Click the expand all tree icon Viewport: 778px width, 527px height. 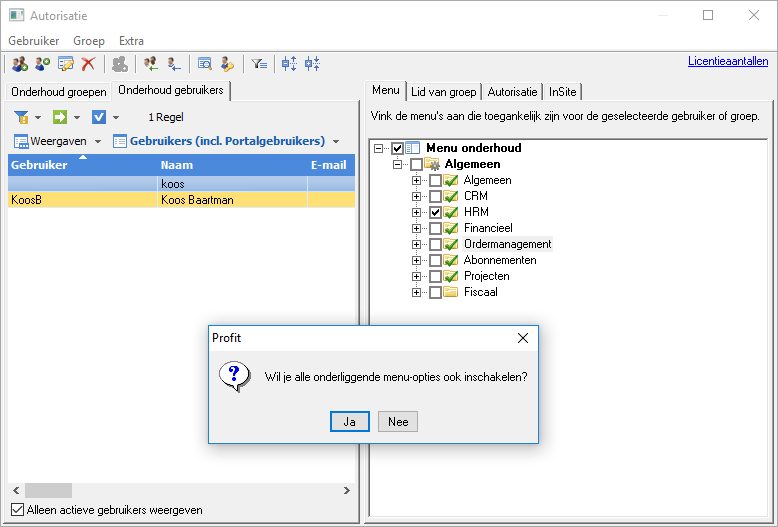289,64
